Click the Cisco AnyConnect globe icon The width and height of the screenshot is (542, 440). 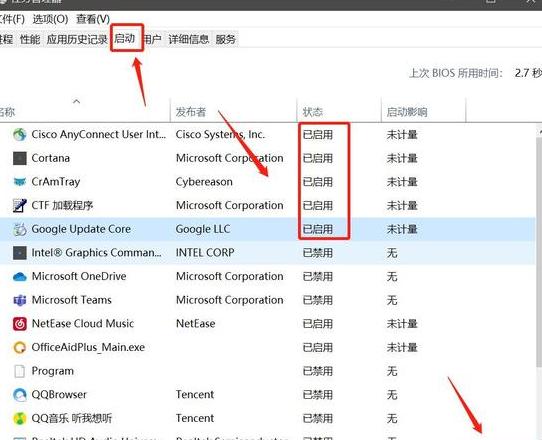pos(20,134)
